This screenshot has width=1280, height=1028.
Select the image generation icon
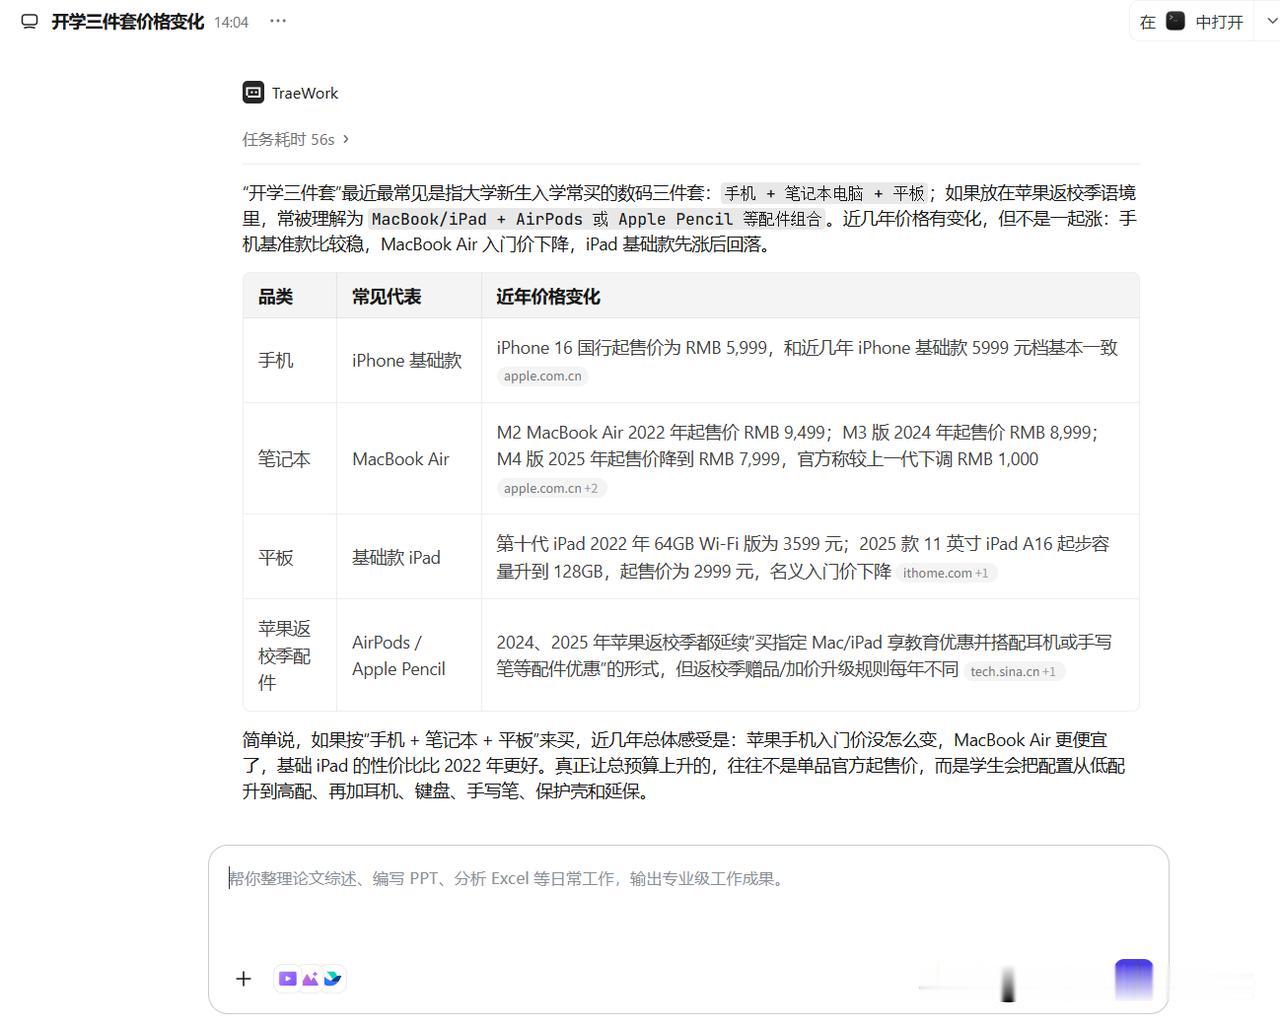pos(310,979)
